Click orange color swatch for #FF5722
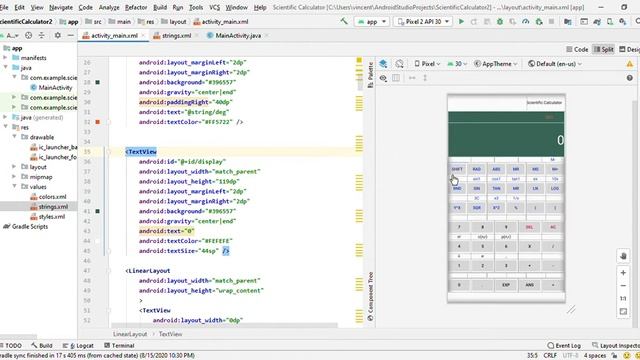640x360 pixels. click(x=98, y=122)
